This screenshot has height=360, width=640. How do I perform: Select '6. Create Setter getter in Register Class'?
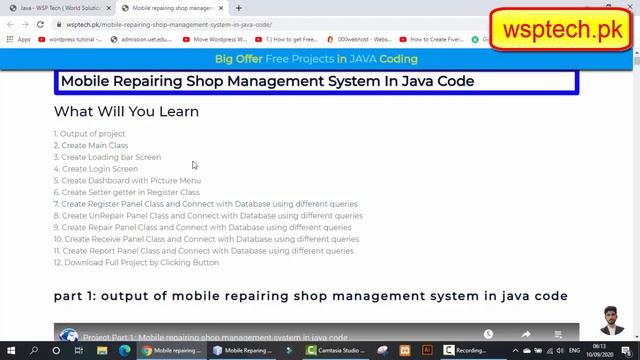[x=127, y=192]
